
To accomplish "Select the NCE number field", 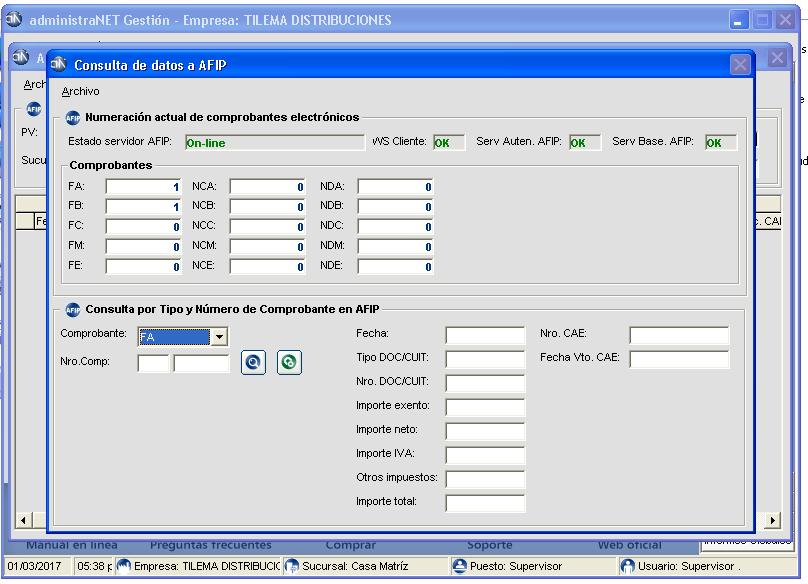I will tap(267, 266).
